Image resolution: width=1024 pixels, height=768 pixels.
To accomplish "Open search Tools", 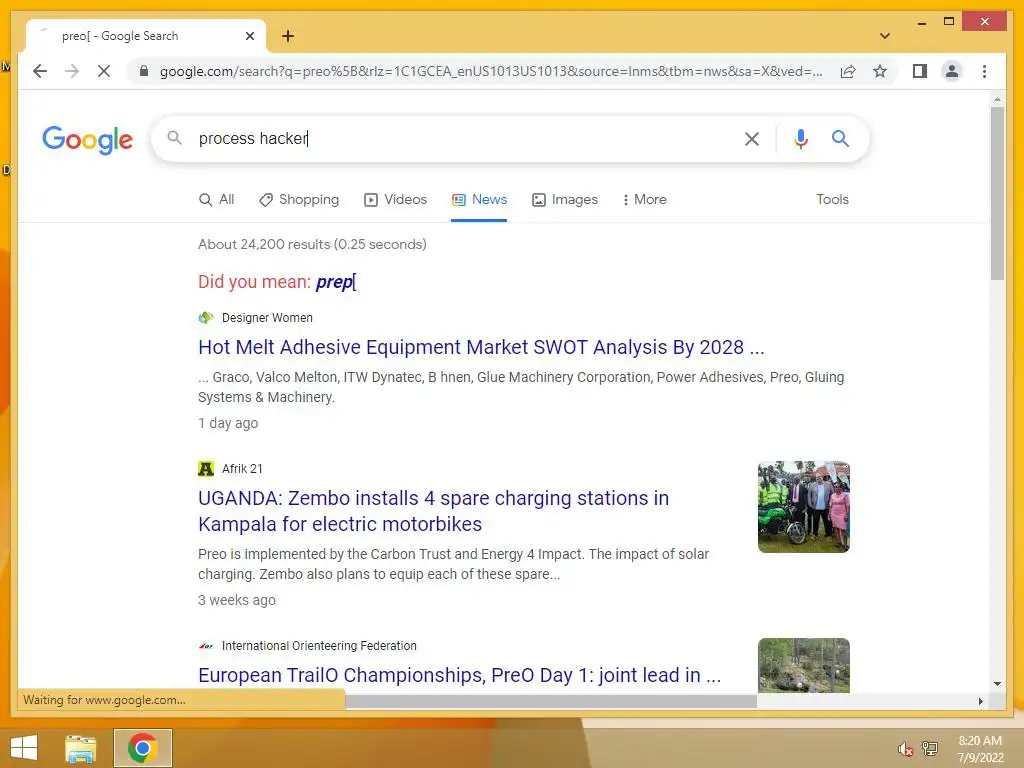I will tap(832, 200).
